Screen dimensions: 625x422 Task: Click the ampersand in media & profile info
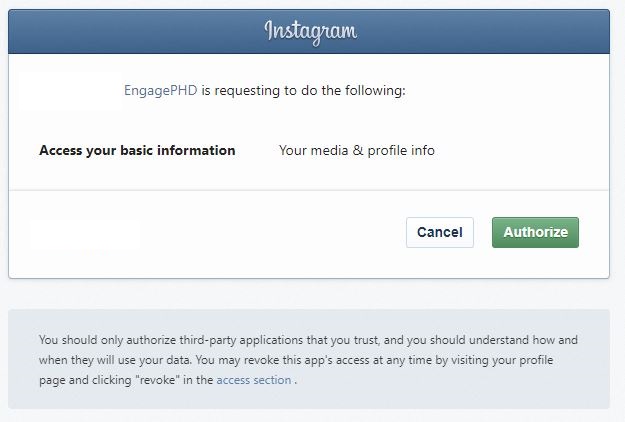pyautogui.click(x=358, y=150)
